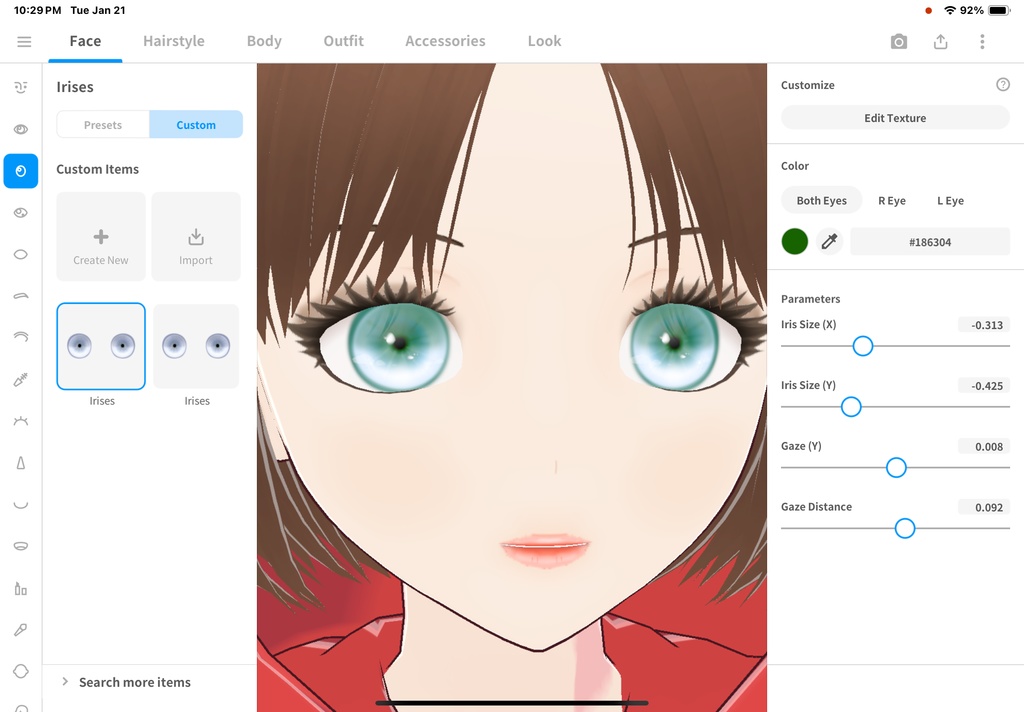Open the hamburger main menu icon
This screenshot has width=1024, height=712.
(x=24, y=41)
